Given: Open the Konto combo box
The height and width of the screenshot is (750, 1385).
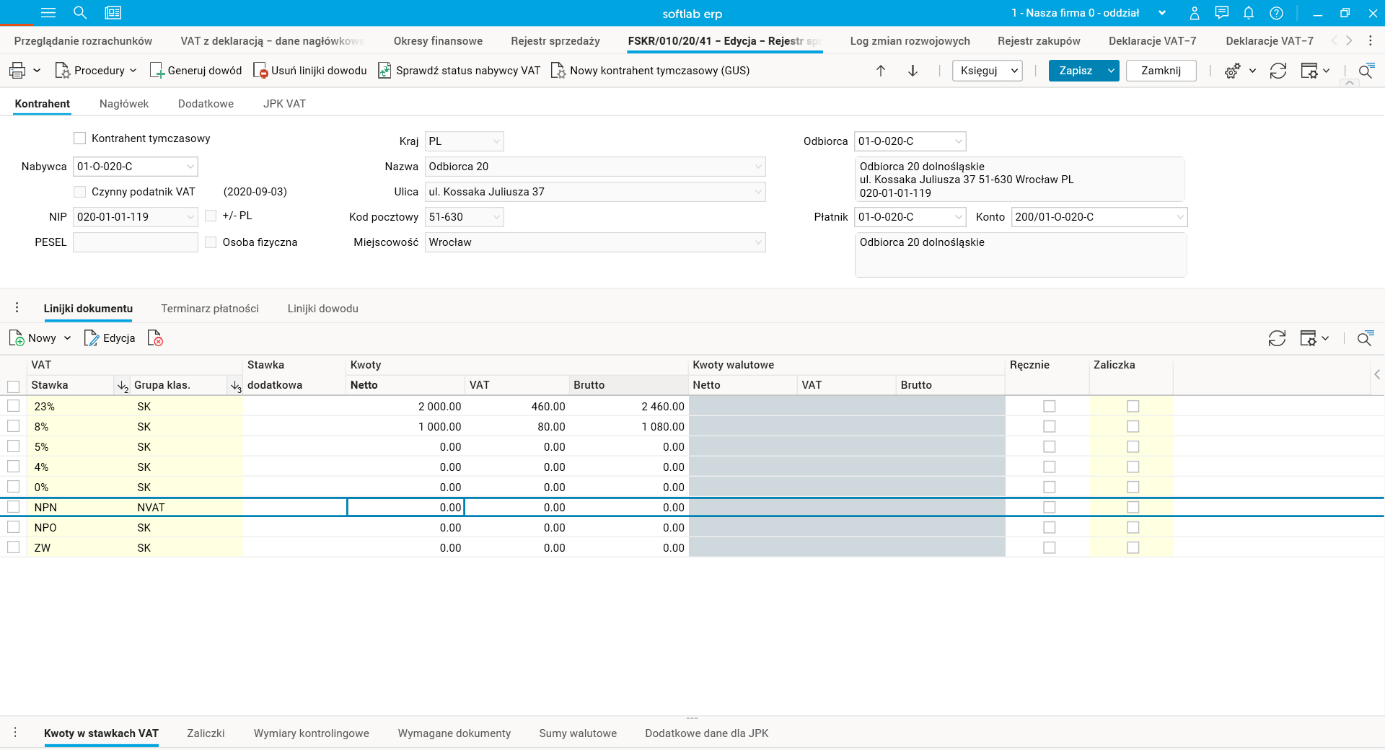Looking at the screenshot, I should tap(1180, 217).
